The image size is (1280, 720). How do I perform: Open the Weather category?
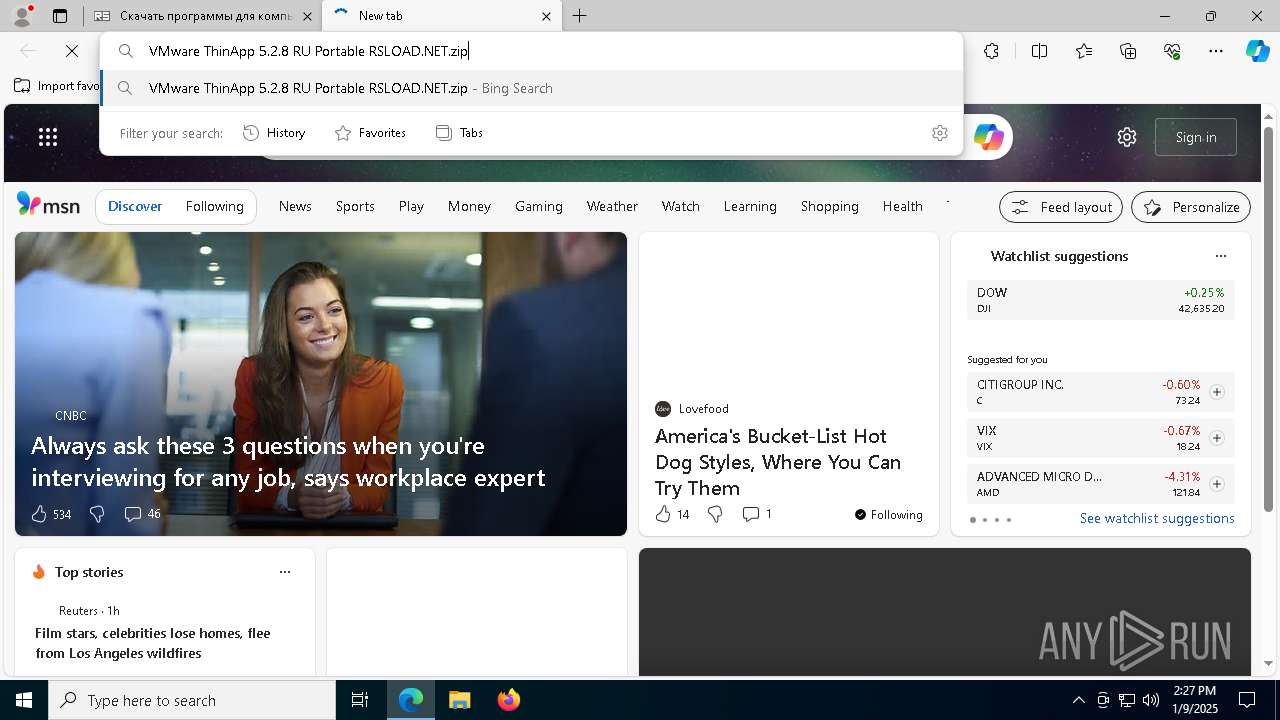612,206
